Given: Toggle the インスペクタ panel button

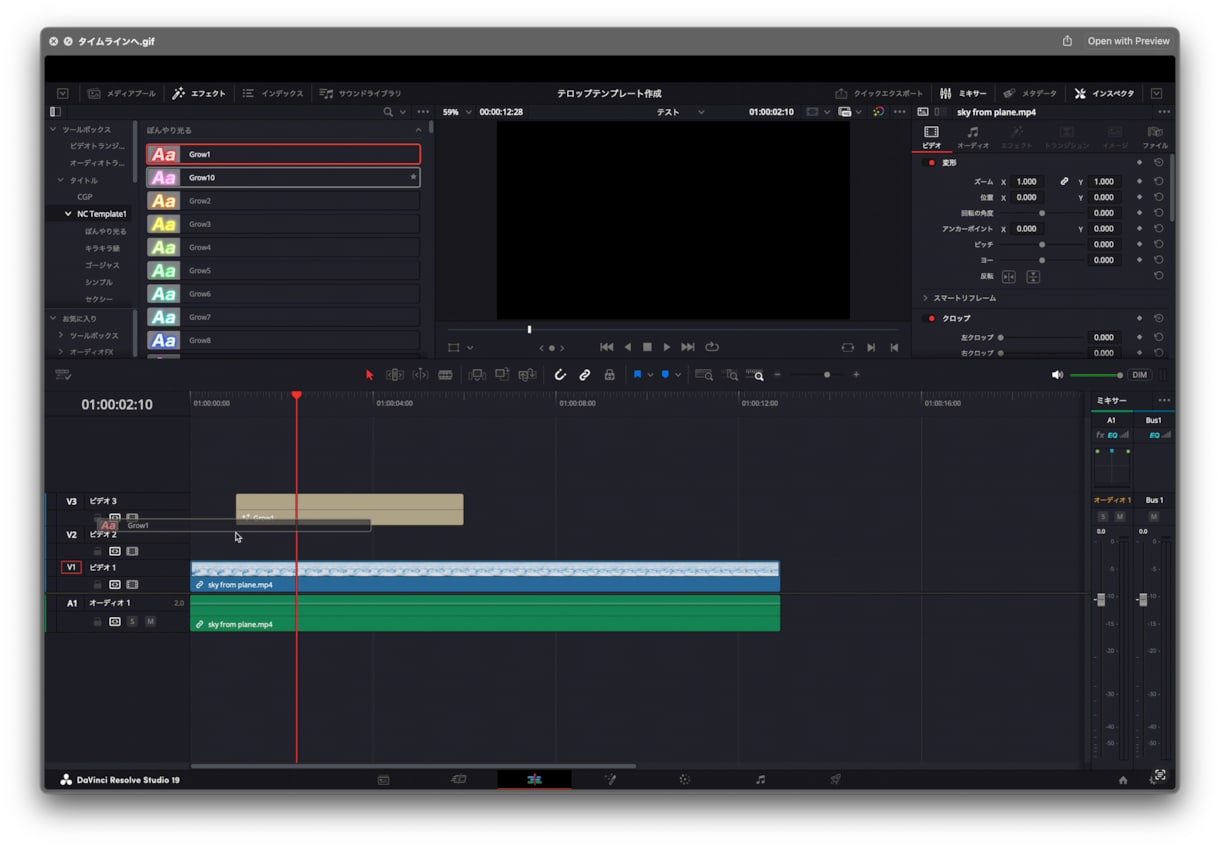Looking at the screenshot, I should (x=1105, y=93).
